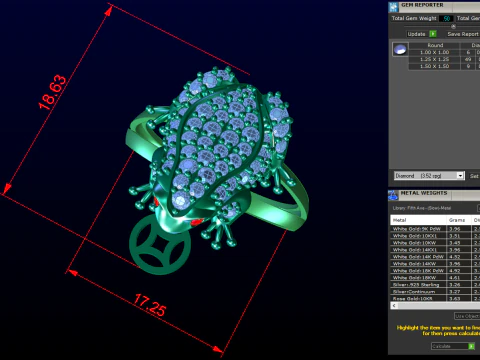Click the Update button label
Screen dimensions: 480x360
416,34
